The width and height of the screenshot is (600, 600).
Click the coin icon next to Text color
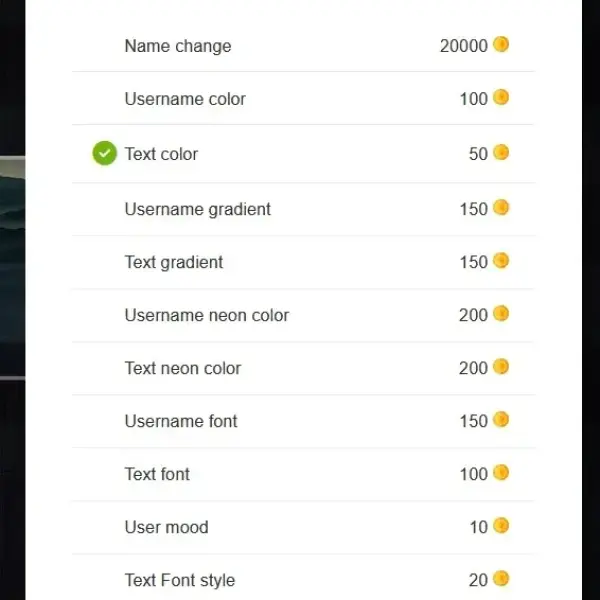click(x=501, y=152)
